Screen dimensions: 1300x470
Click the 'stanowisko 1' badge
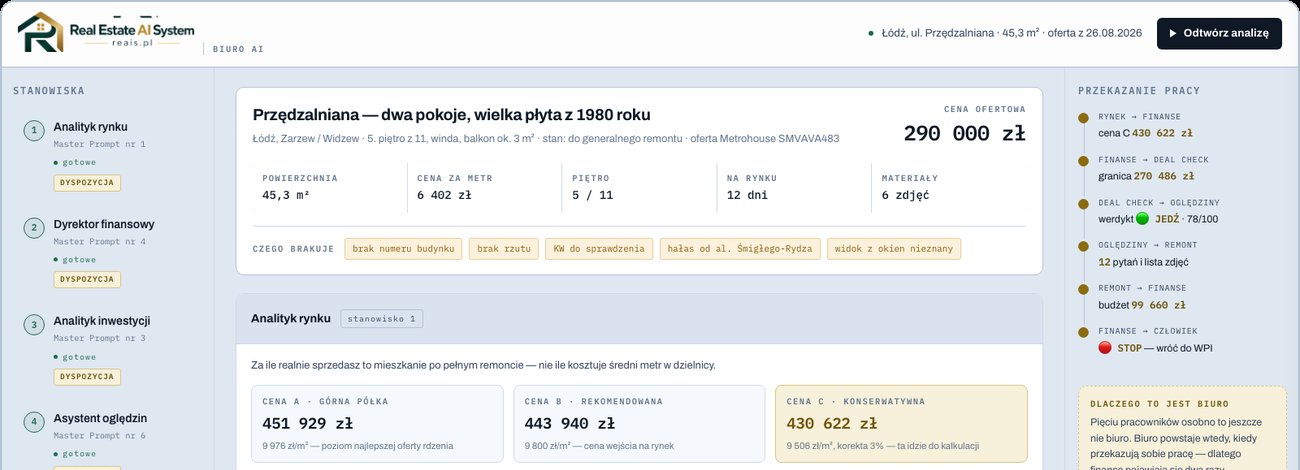point(382,319)
